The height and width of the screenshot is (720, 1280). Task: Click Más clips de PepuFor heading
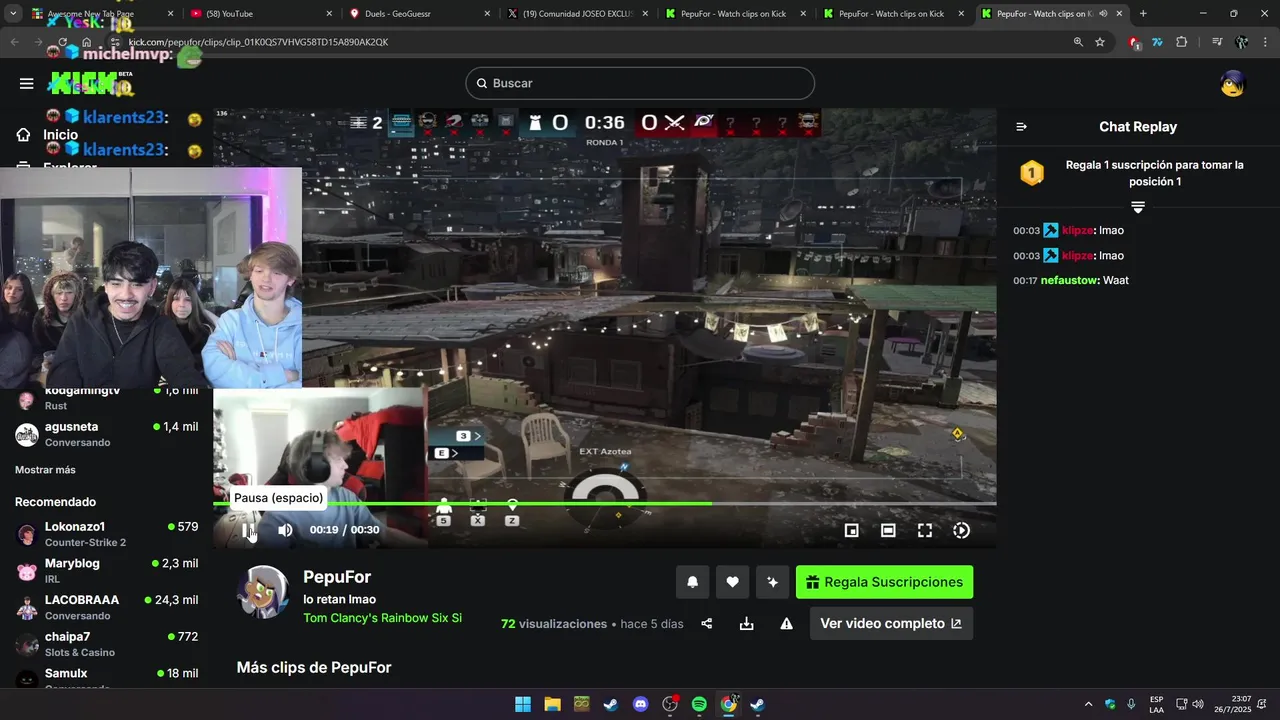[x=314, y=667]
